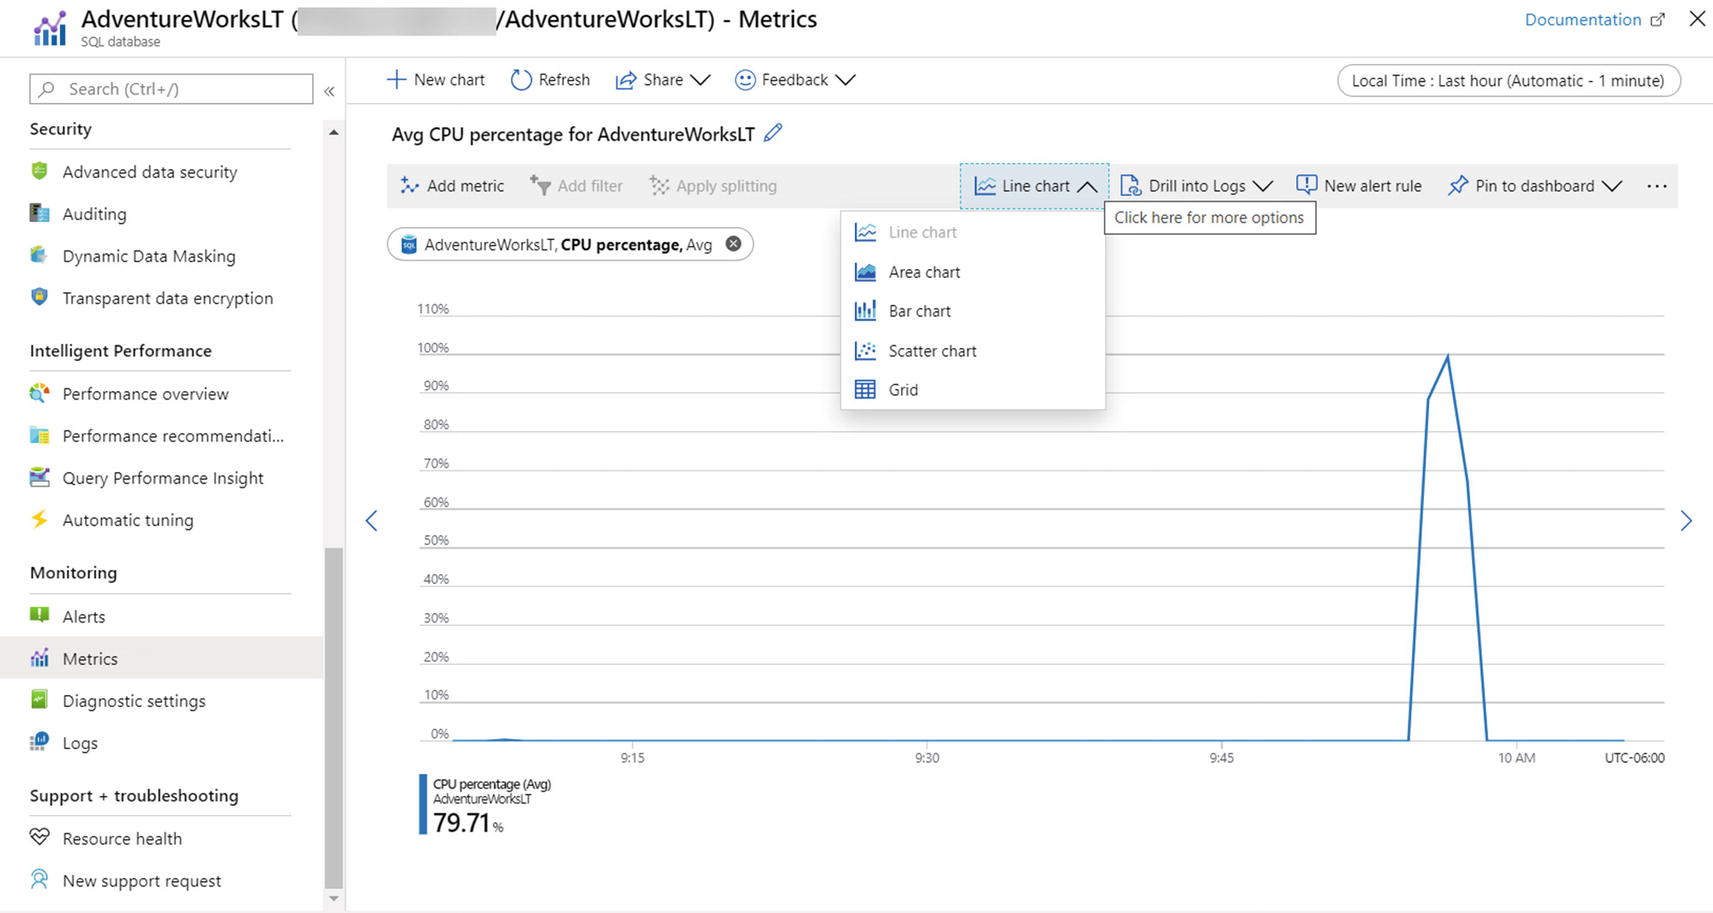
Task: Click the SQL database icon in metric chip
Action: tap(408, 244)
